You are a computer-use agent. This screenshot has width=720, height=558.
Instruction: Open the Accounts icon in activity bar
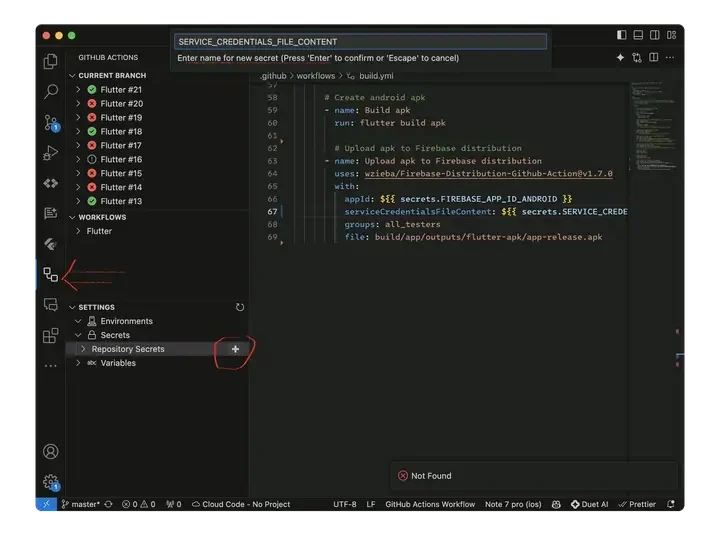[x=51, y=451]
